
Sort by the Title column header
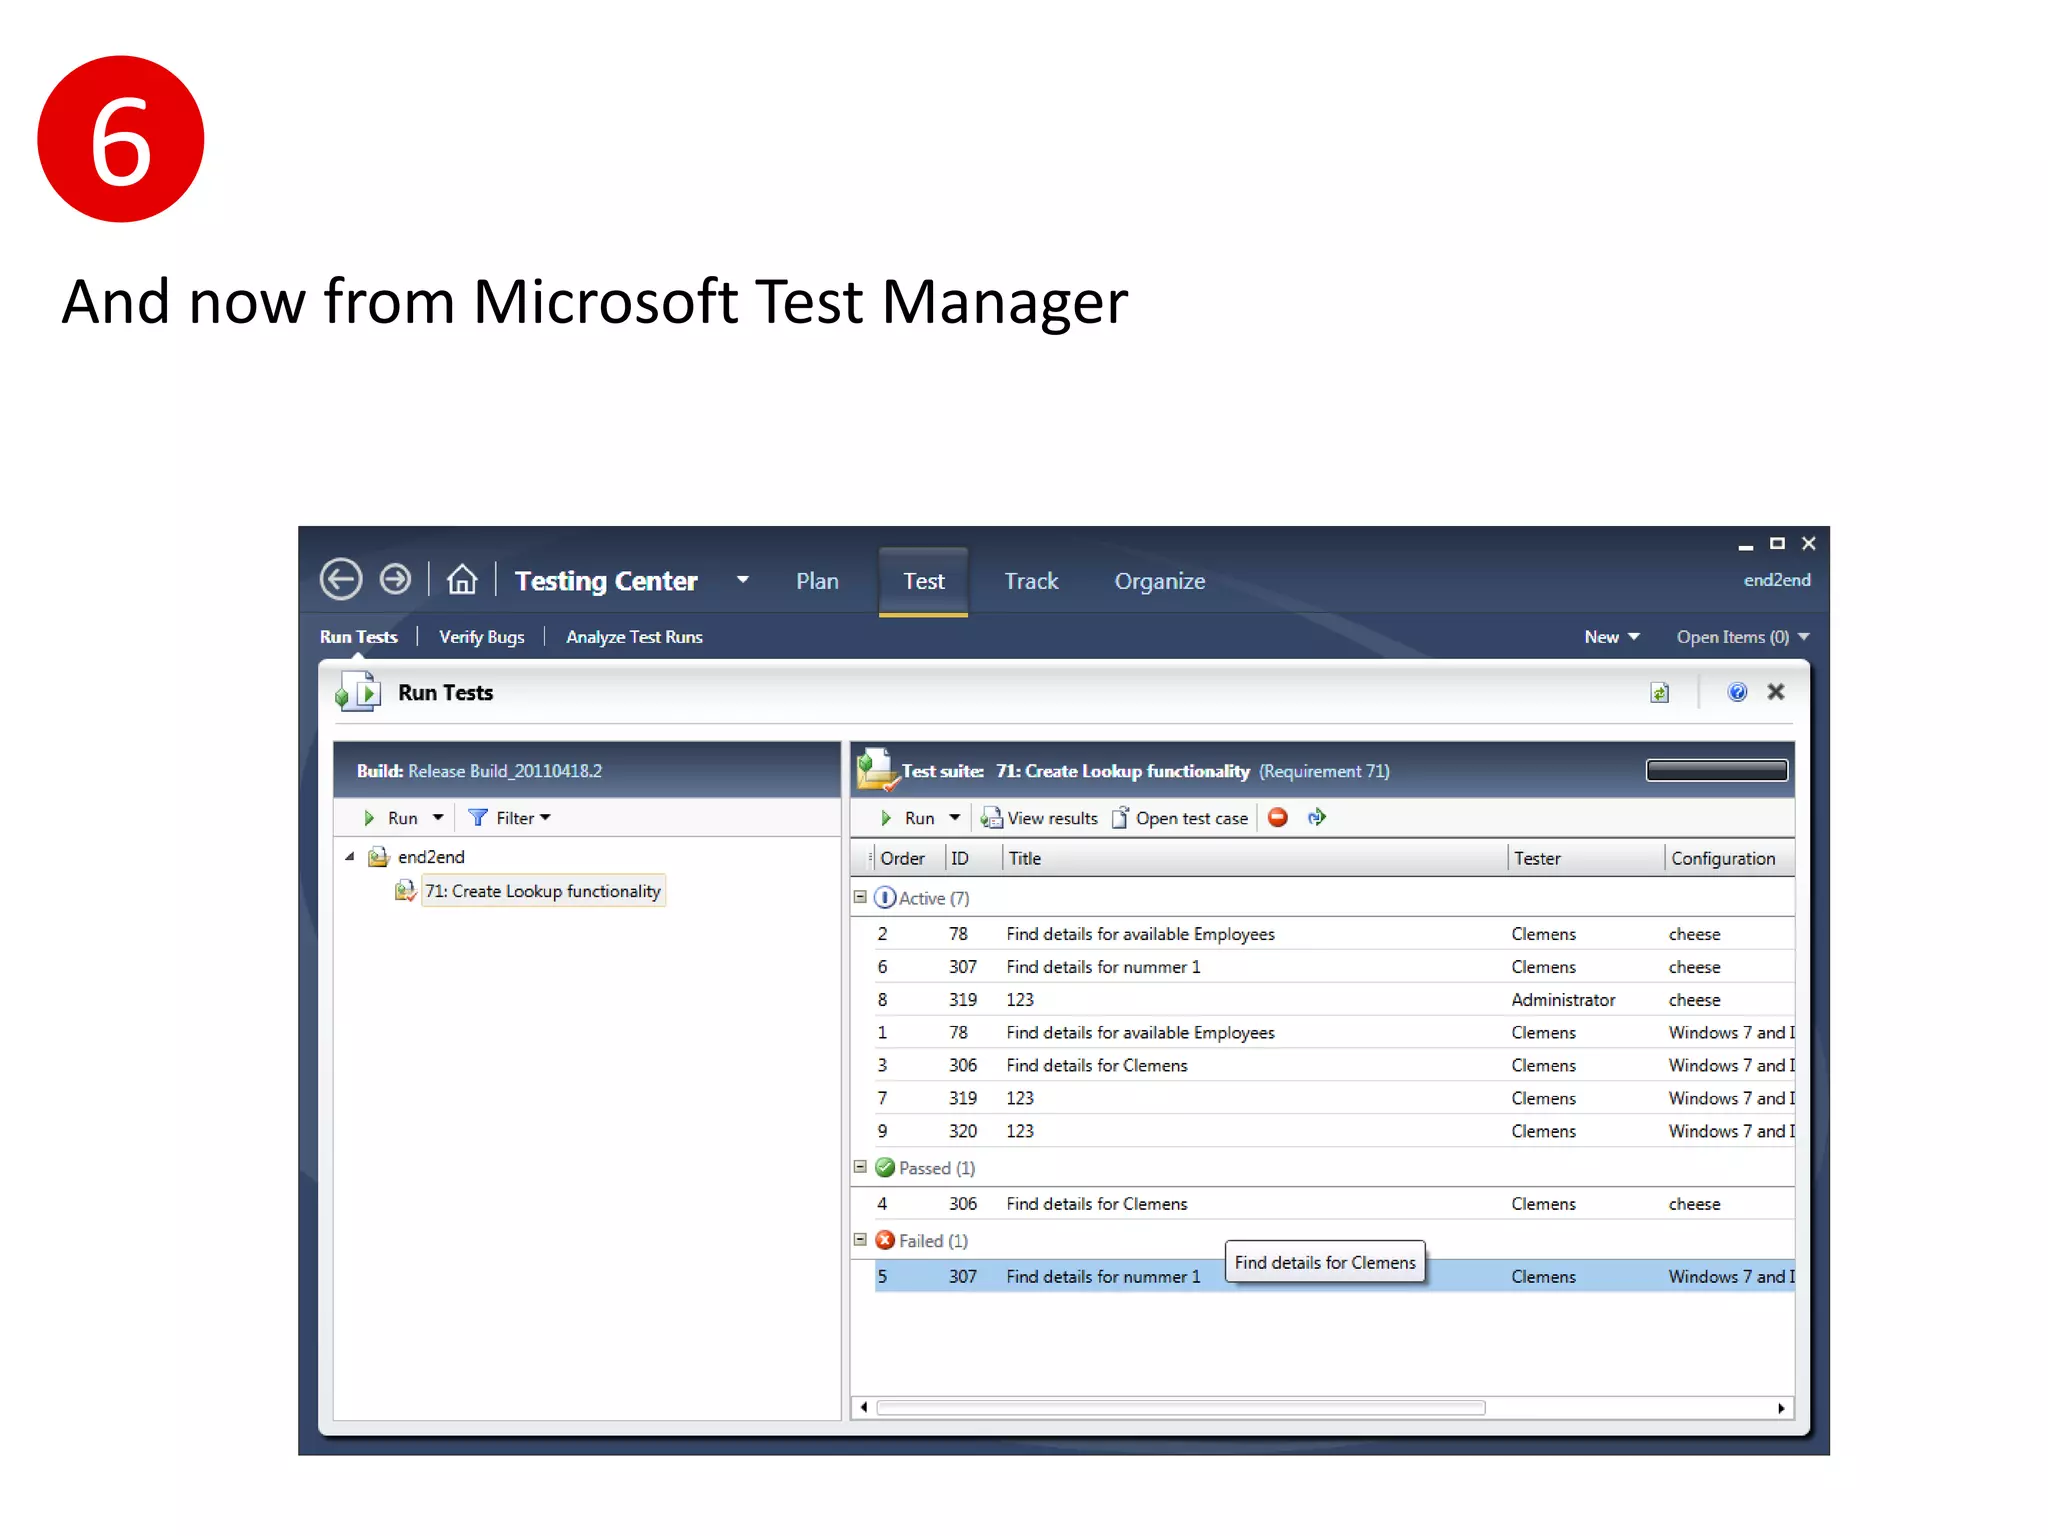1254,858
